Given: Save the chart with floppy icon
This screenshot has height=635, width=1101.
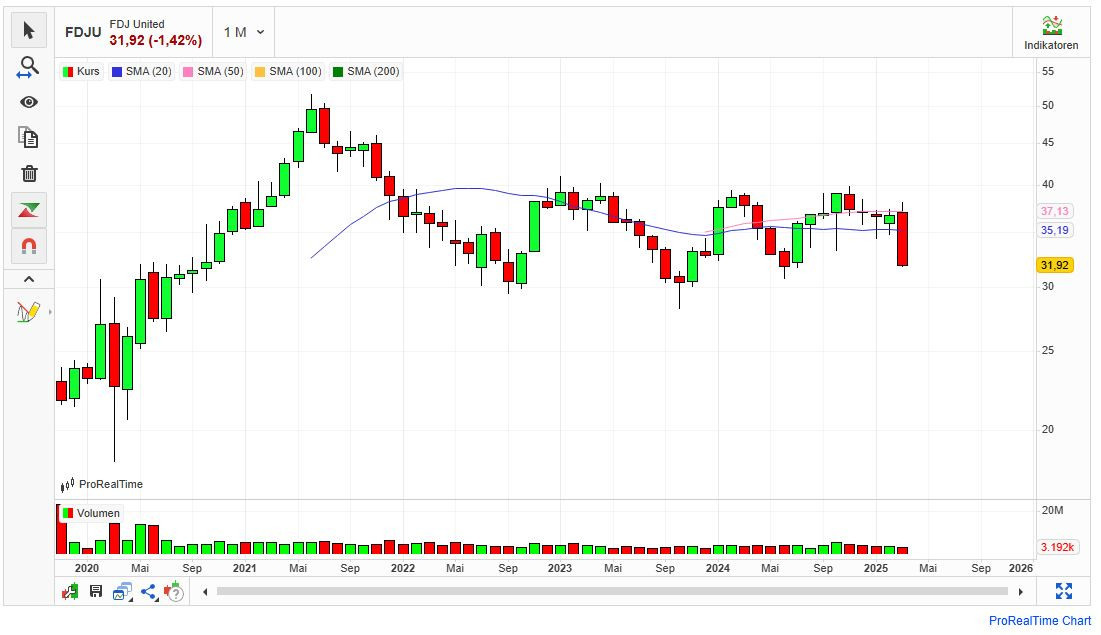Looking at the screenshot, I should [x=96, y=591].
